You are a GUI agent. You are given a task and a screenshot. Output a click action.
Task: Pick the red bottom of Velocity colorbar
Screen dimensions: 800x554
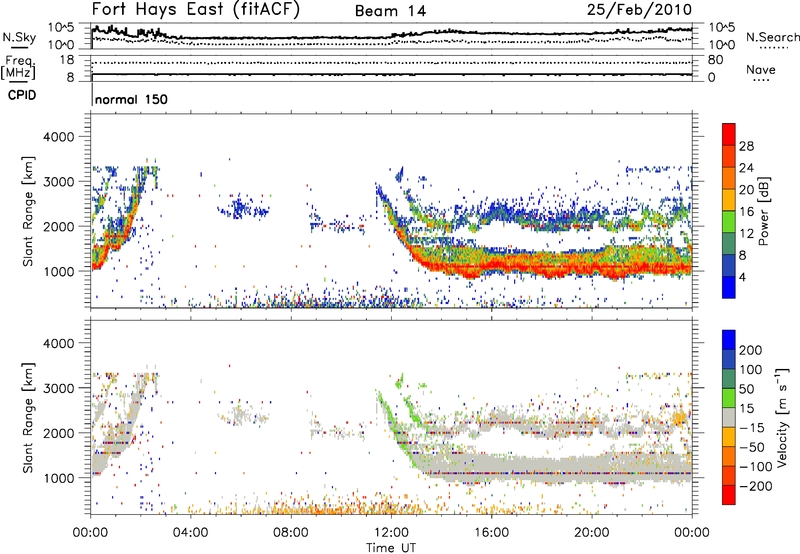click(x=729, y=495)
